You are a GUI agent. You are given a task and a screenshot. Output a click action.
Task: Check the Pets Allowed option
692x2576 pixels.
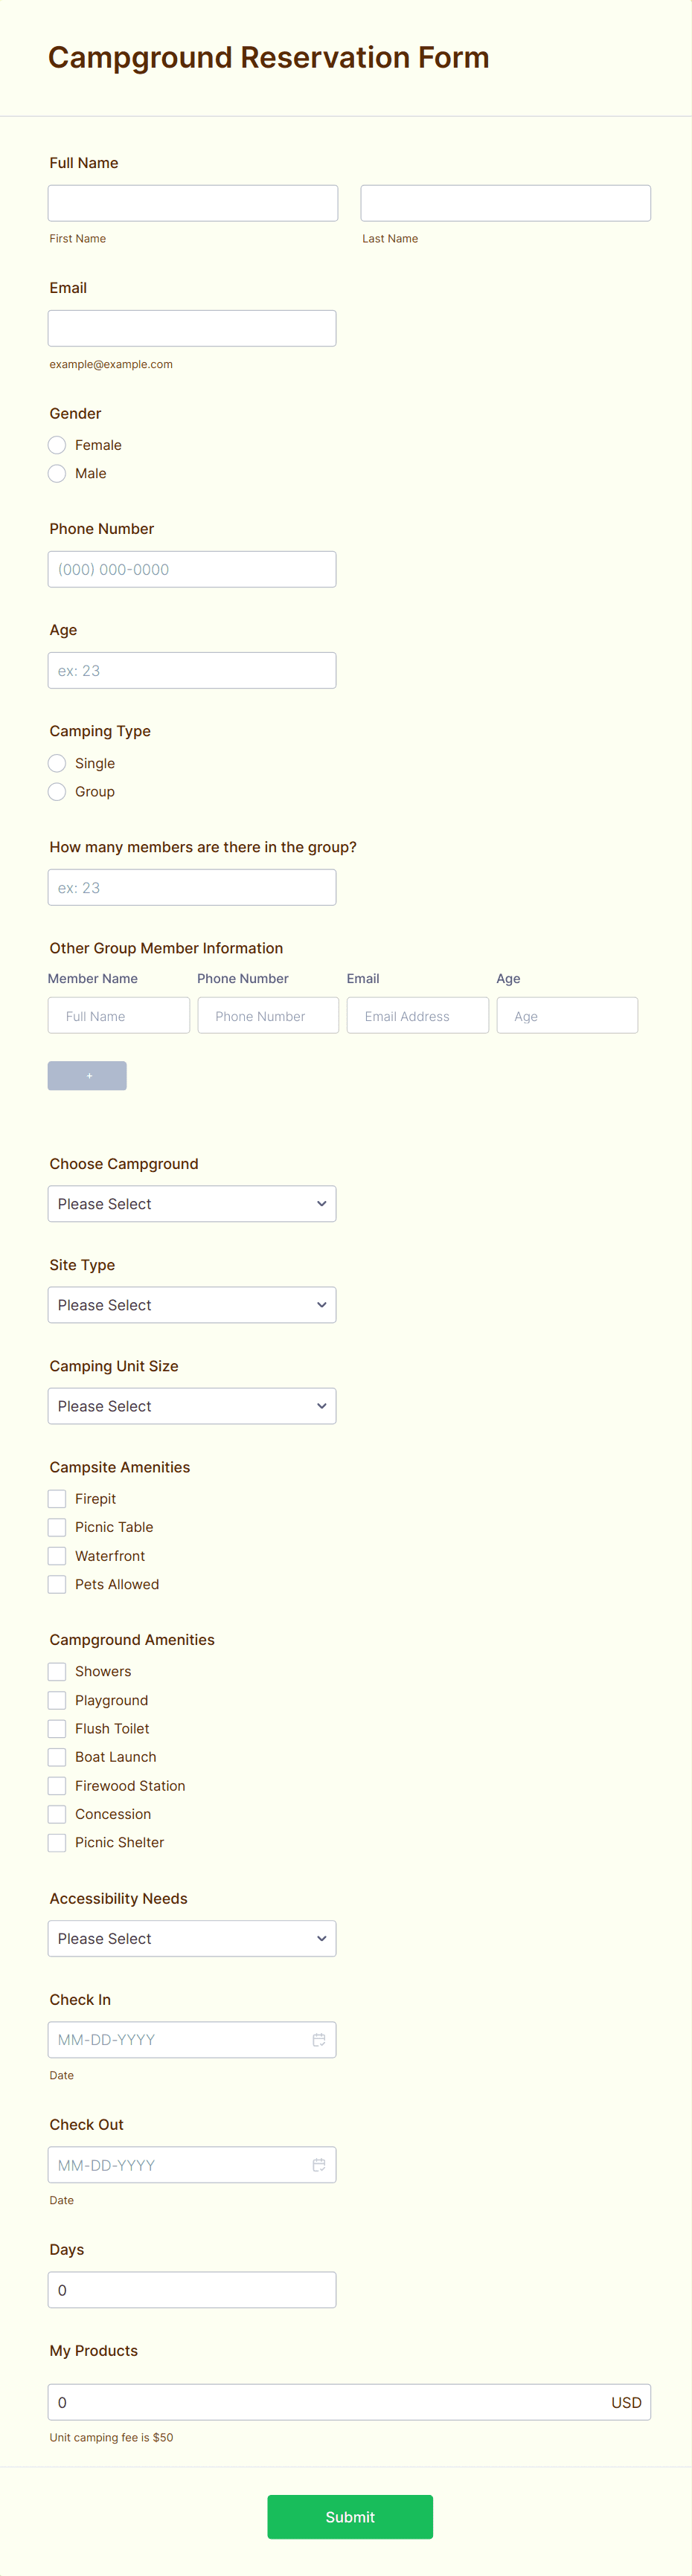57,1584
